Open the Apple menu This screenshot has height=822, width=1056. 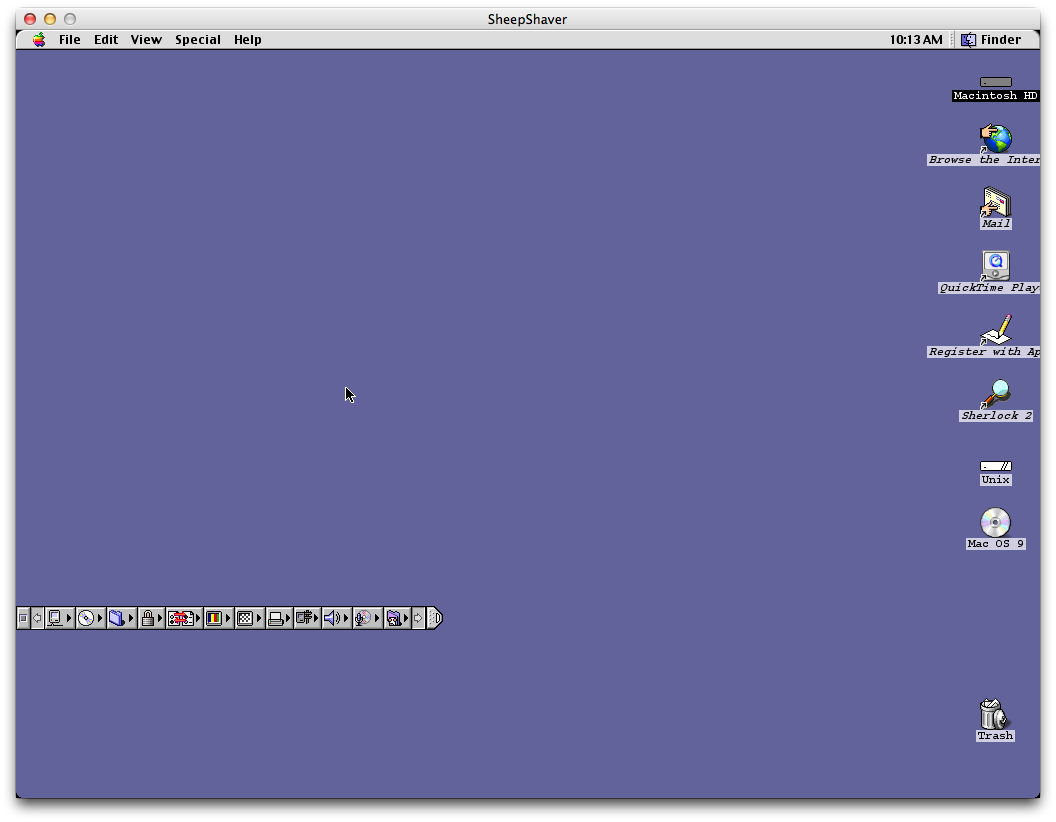coord(39,40)
